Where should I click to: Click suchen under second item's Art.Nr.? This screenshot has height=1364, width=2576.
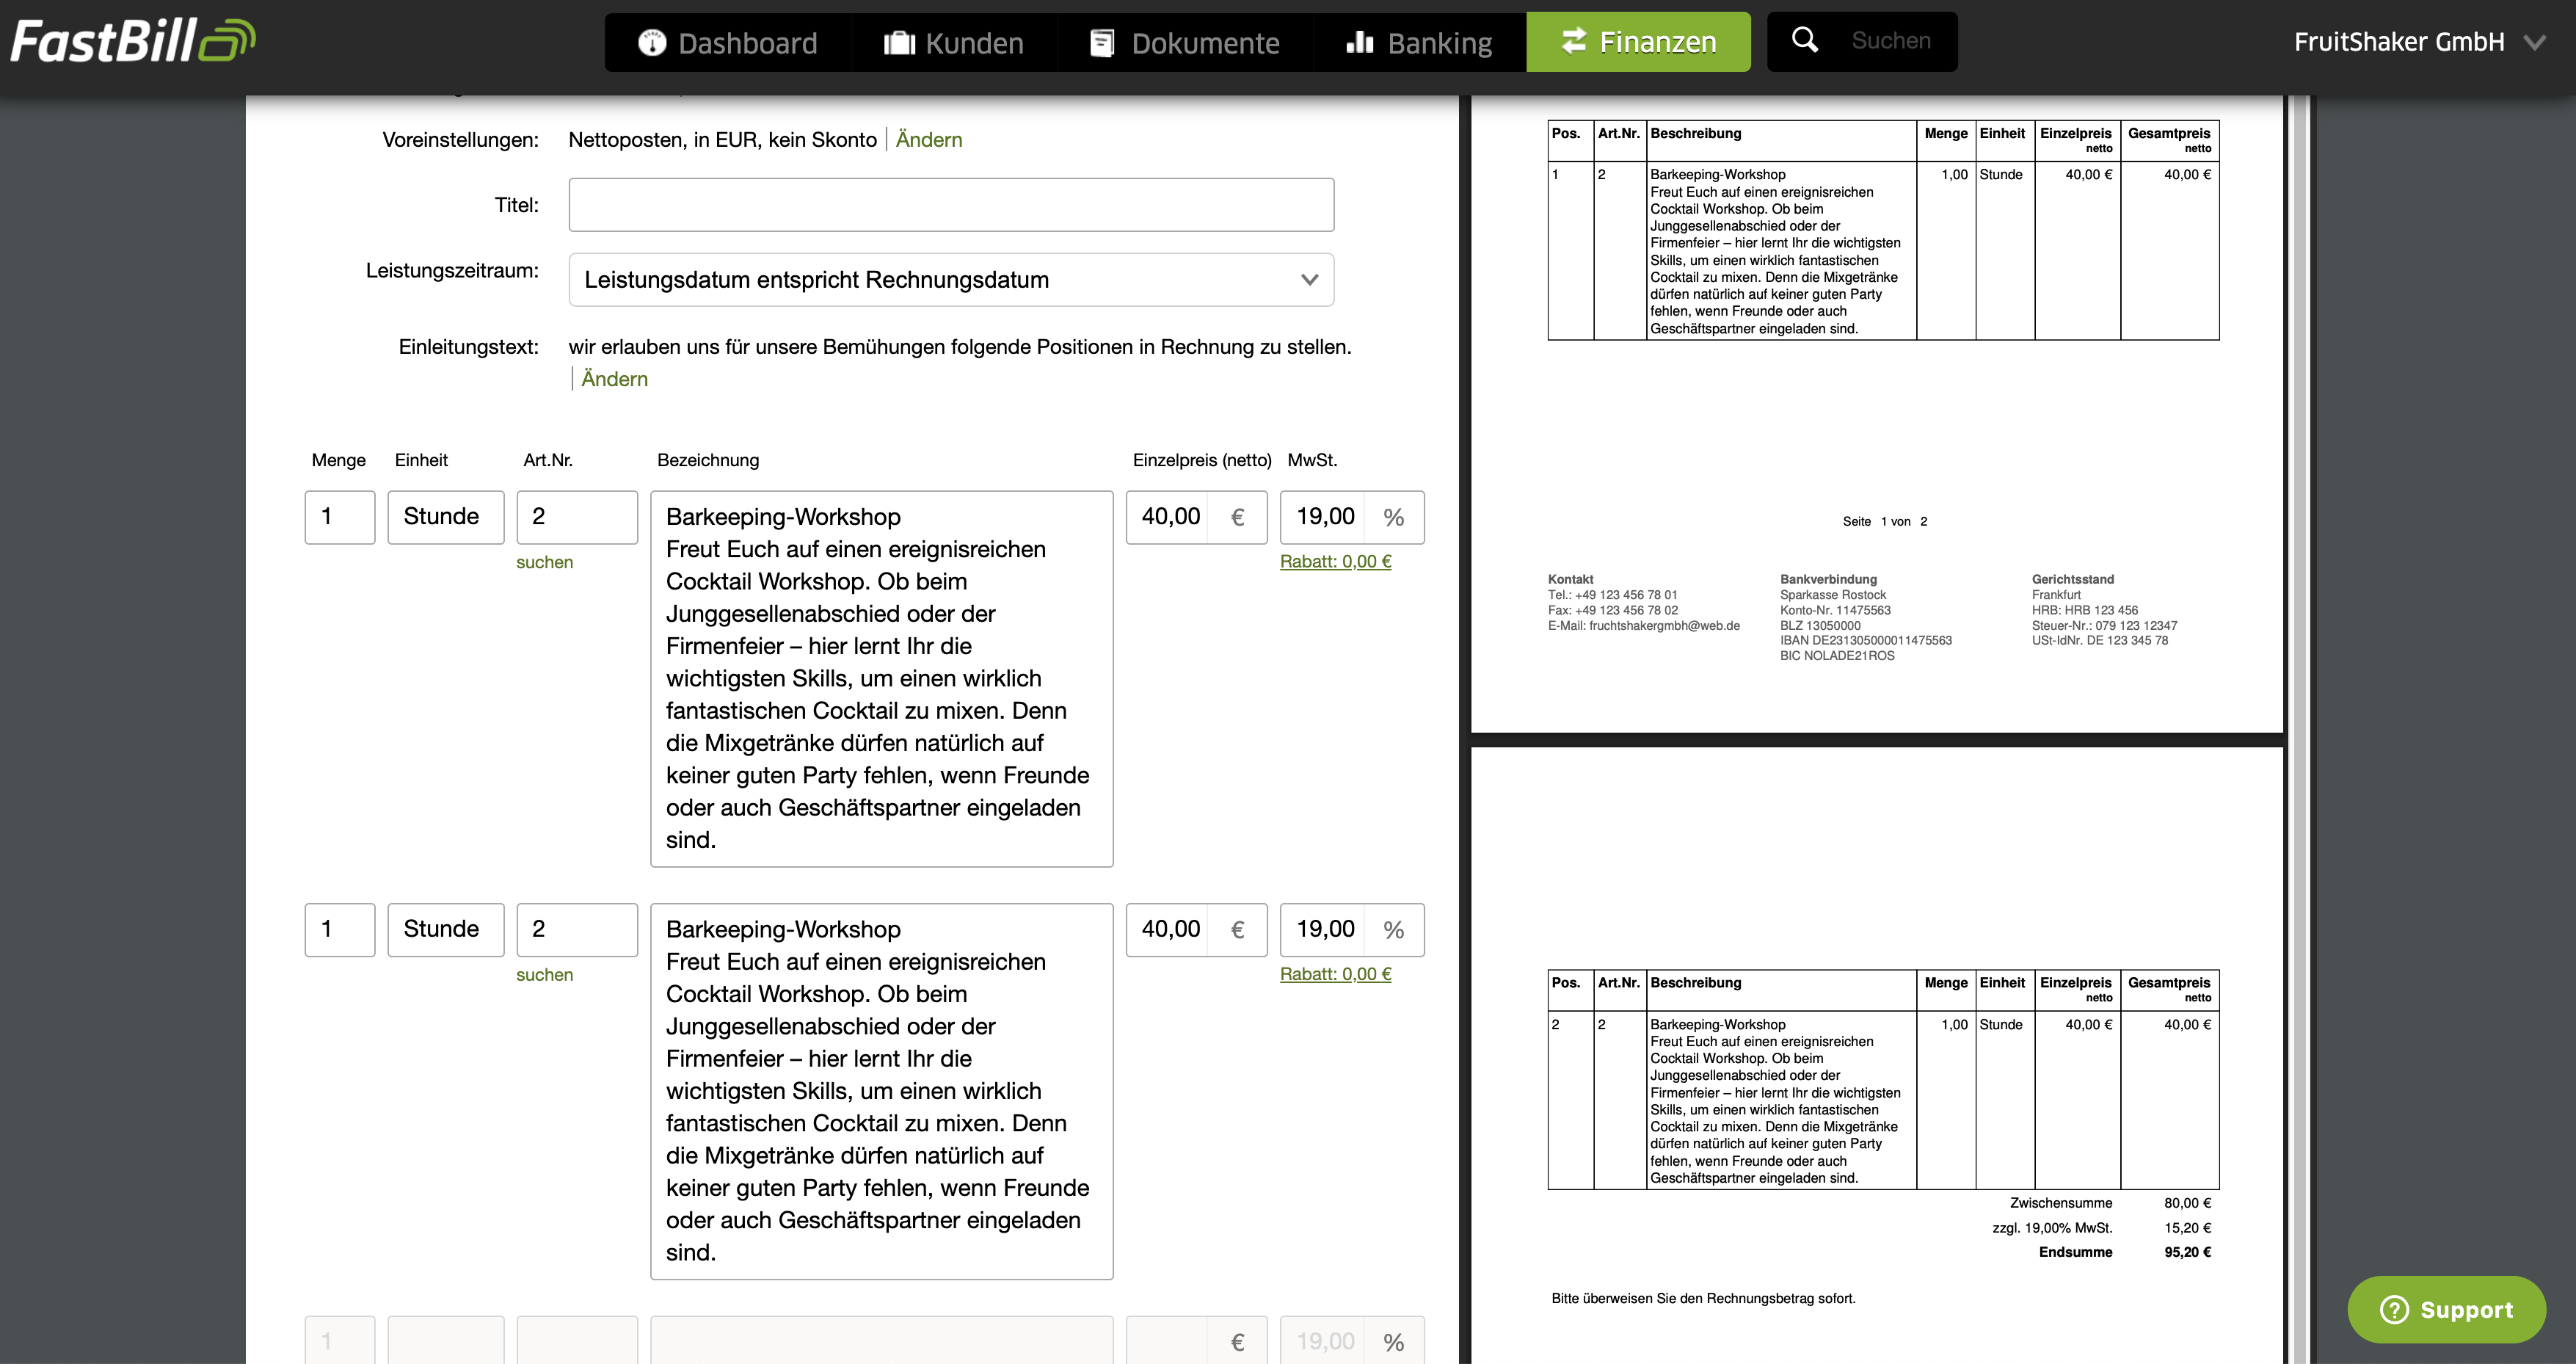click(x=544, y=975)
